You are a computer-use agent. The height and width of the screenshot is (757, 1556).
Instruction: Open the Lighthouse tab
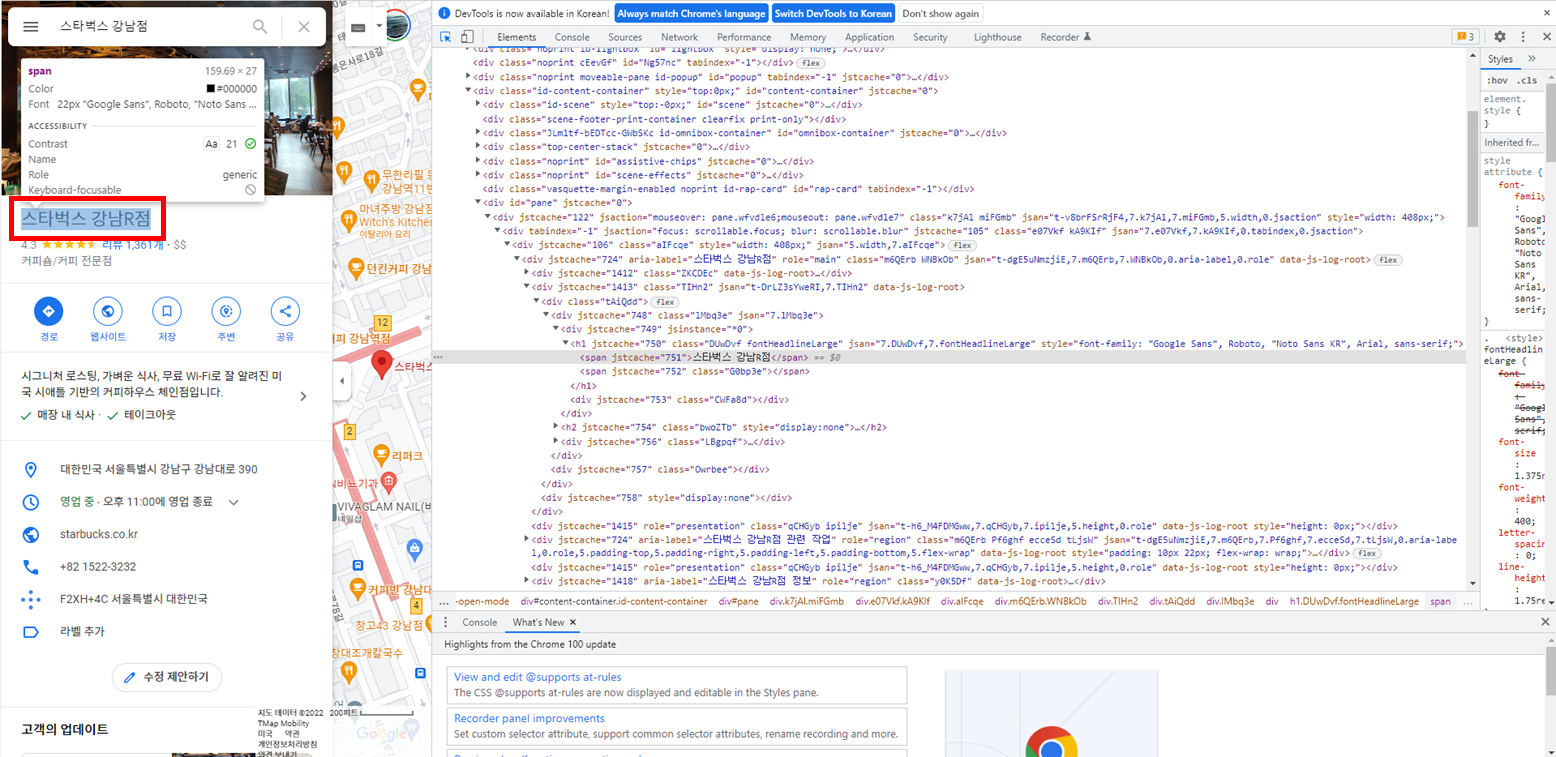[x=998, y=37]
